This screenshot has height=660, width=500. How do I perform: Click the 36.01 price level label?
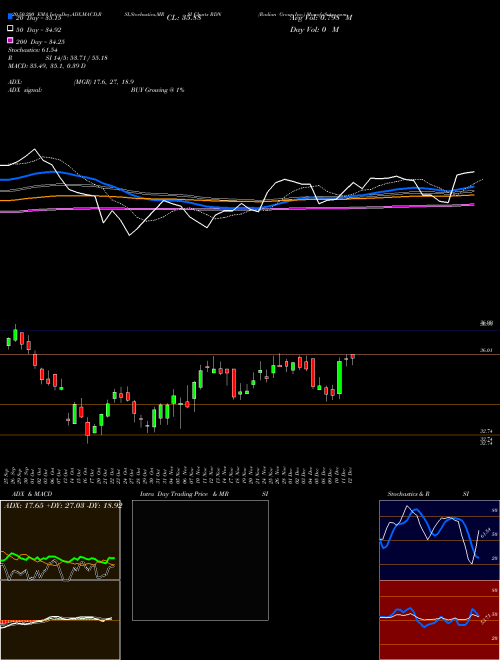(487, 350)
